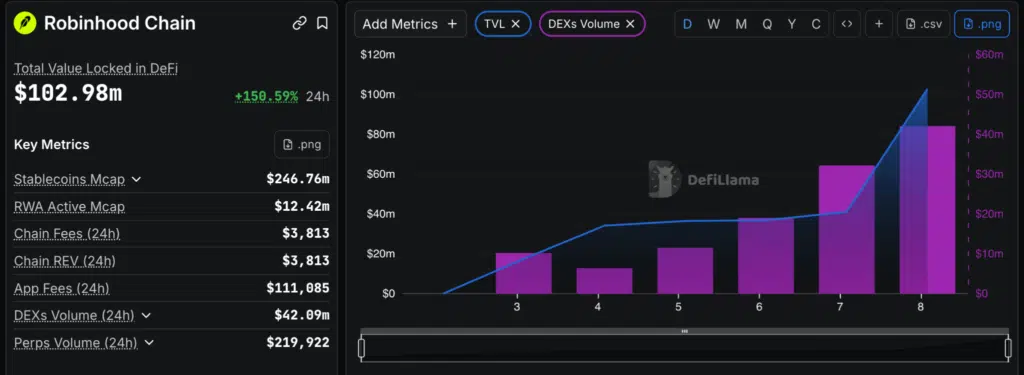Download chart data as .csv
This screenshot has height=375, width=1024.
(924, 24)
